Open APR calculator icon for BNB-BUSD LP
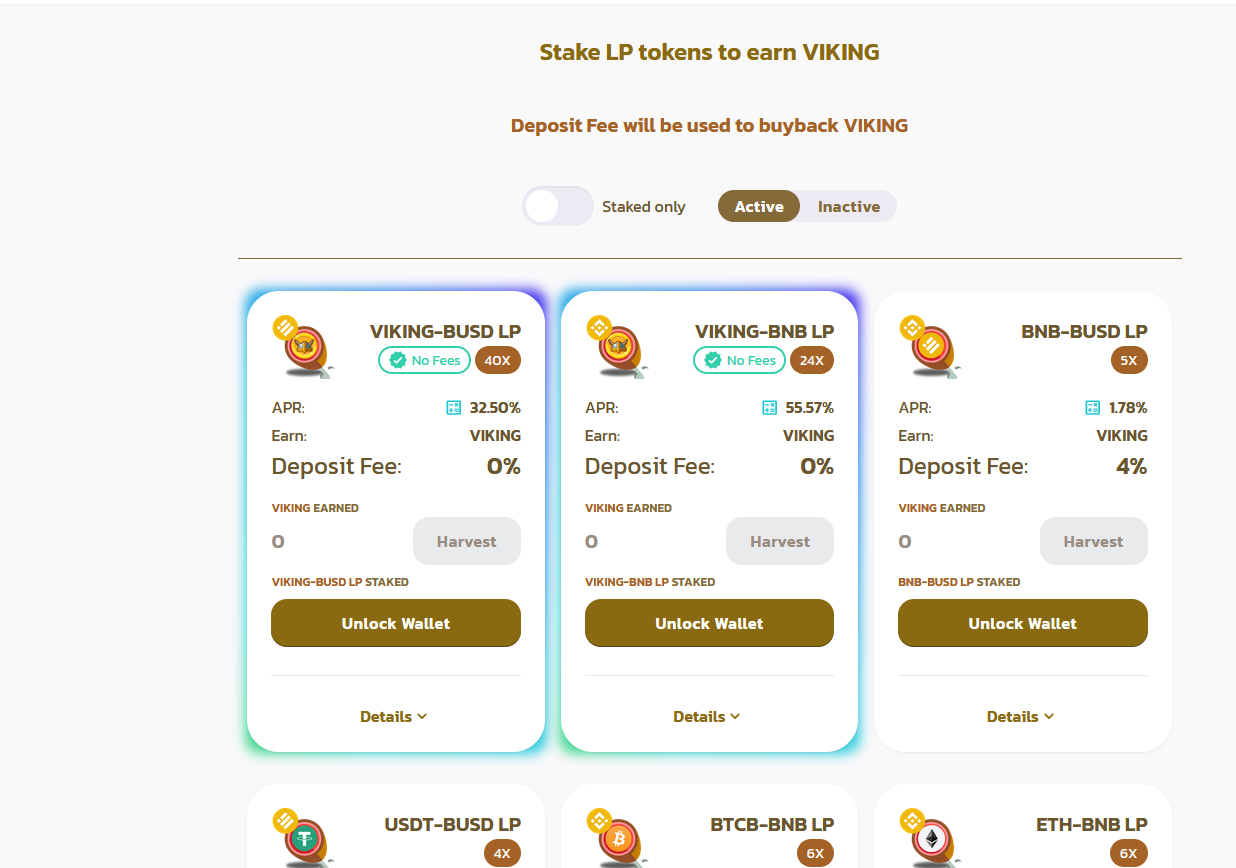Screen dimensions: 1236x868 click(1093, 408)
